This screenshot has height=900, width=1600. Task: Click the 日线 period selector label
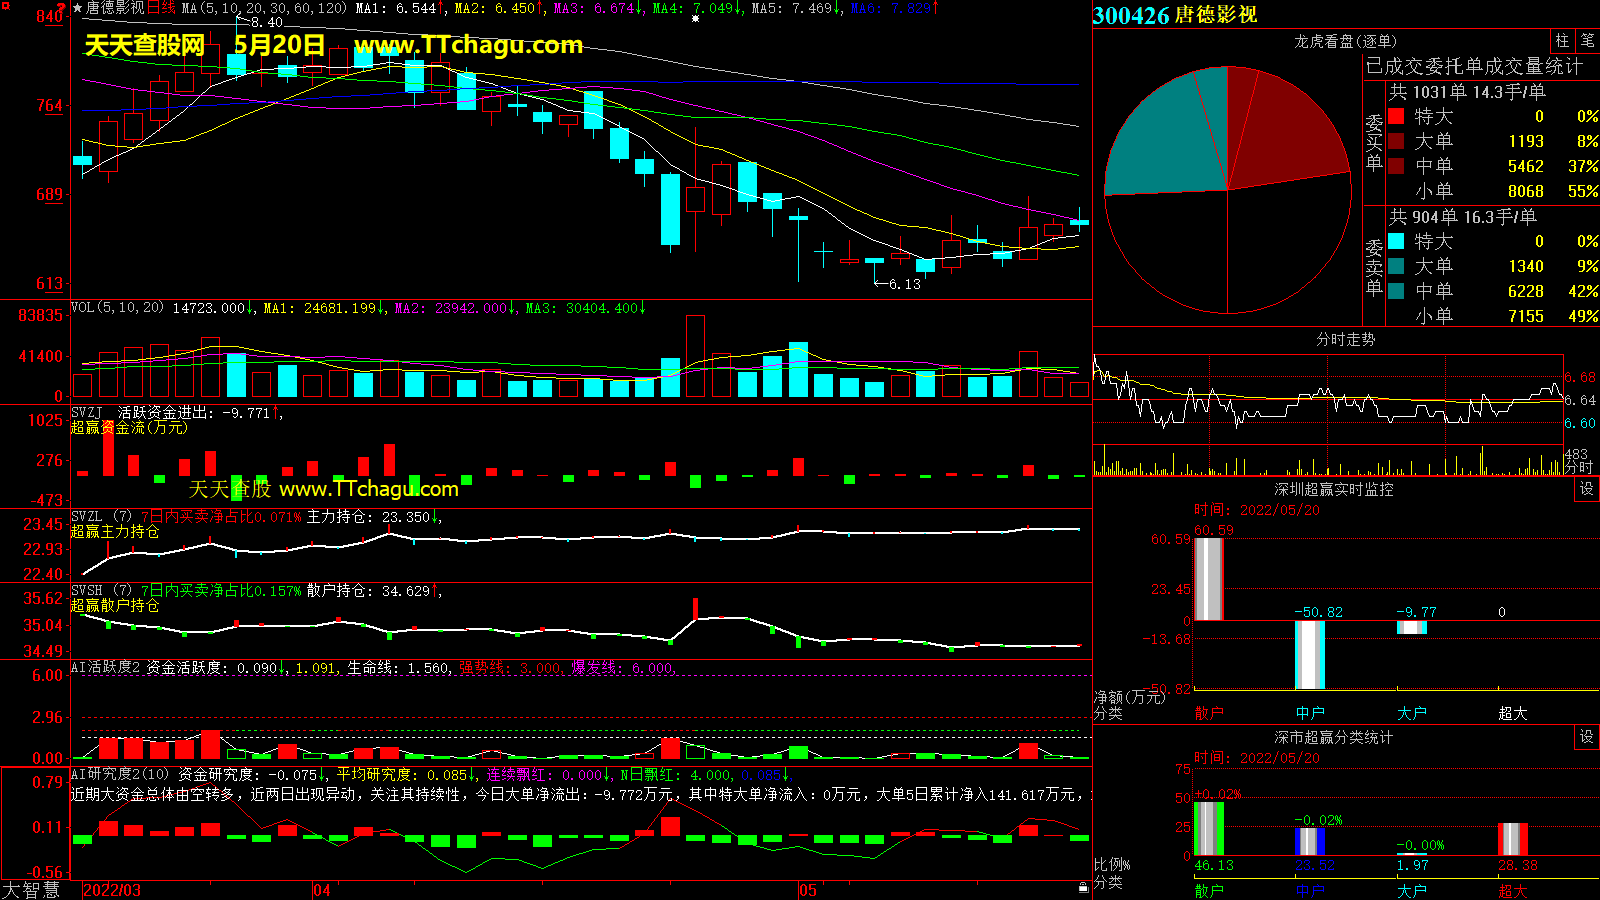coord(161,8)
